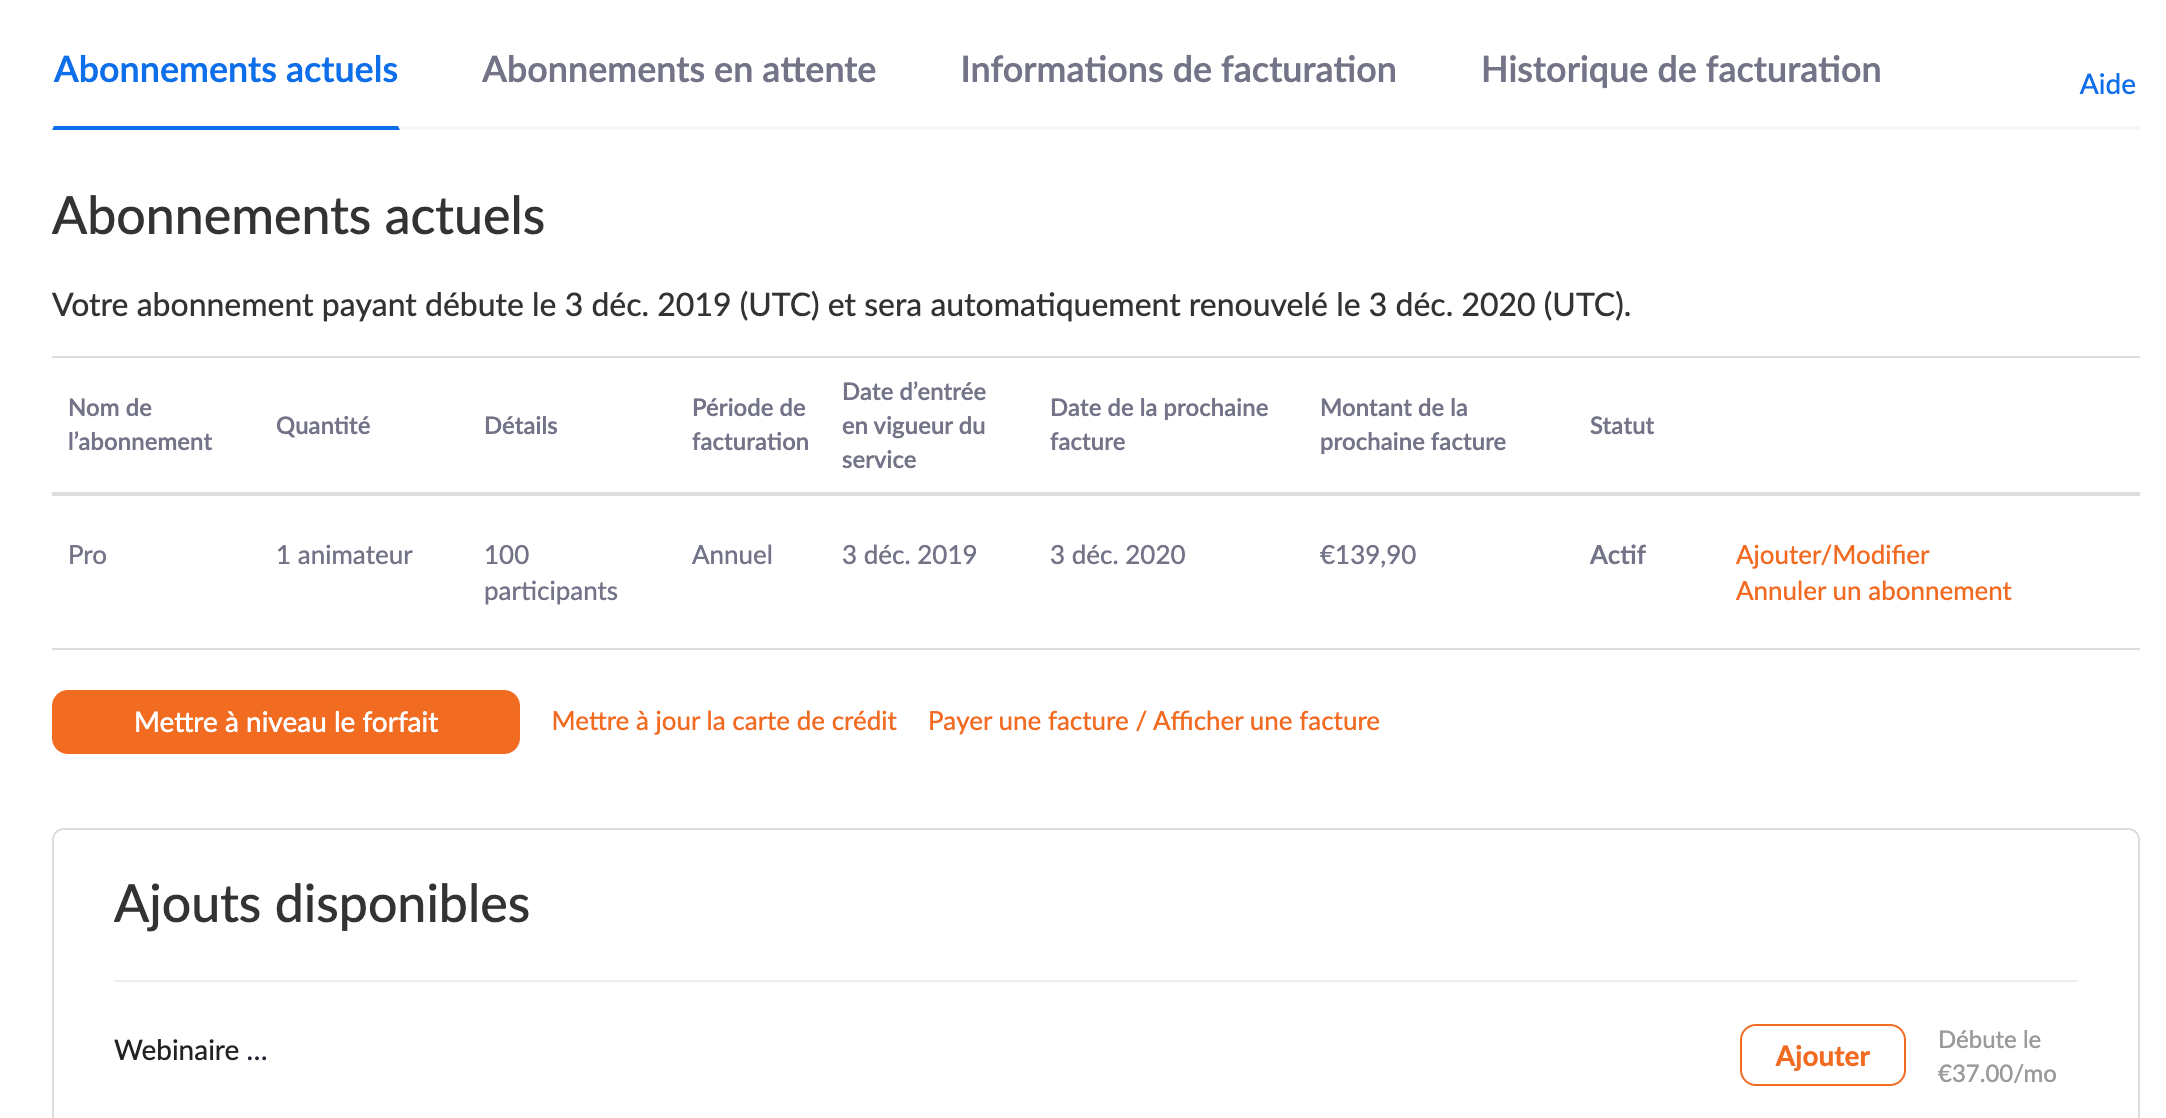This screenshot has width=2166, height=1118.
Task: Add the Webinaire add-on with Ajouter
Action: click(1821, 1055)
